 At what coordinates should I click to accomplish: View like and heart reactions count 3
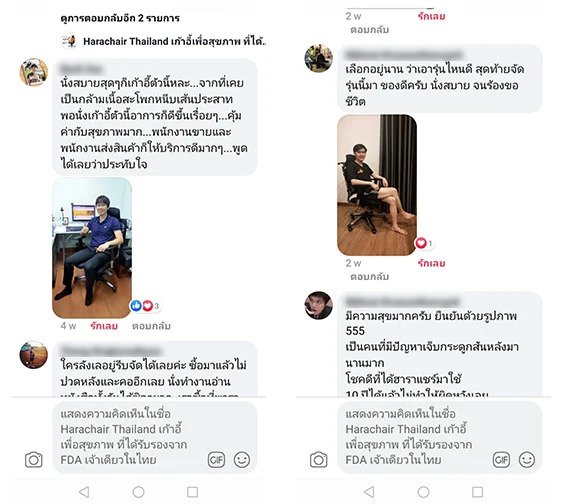[145, 306]
